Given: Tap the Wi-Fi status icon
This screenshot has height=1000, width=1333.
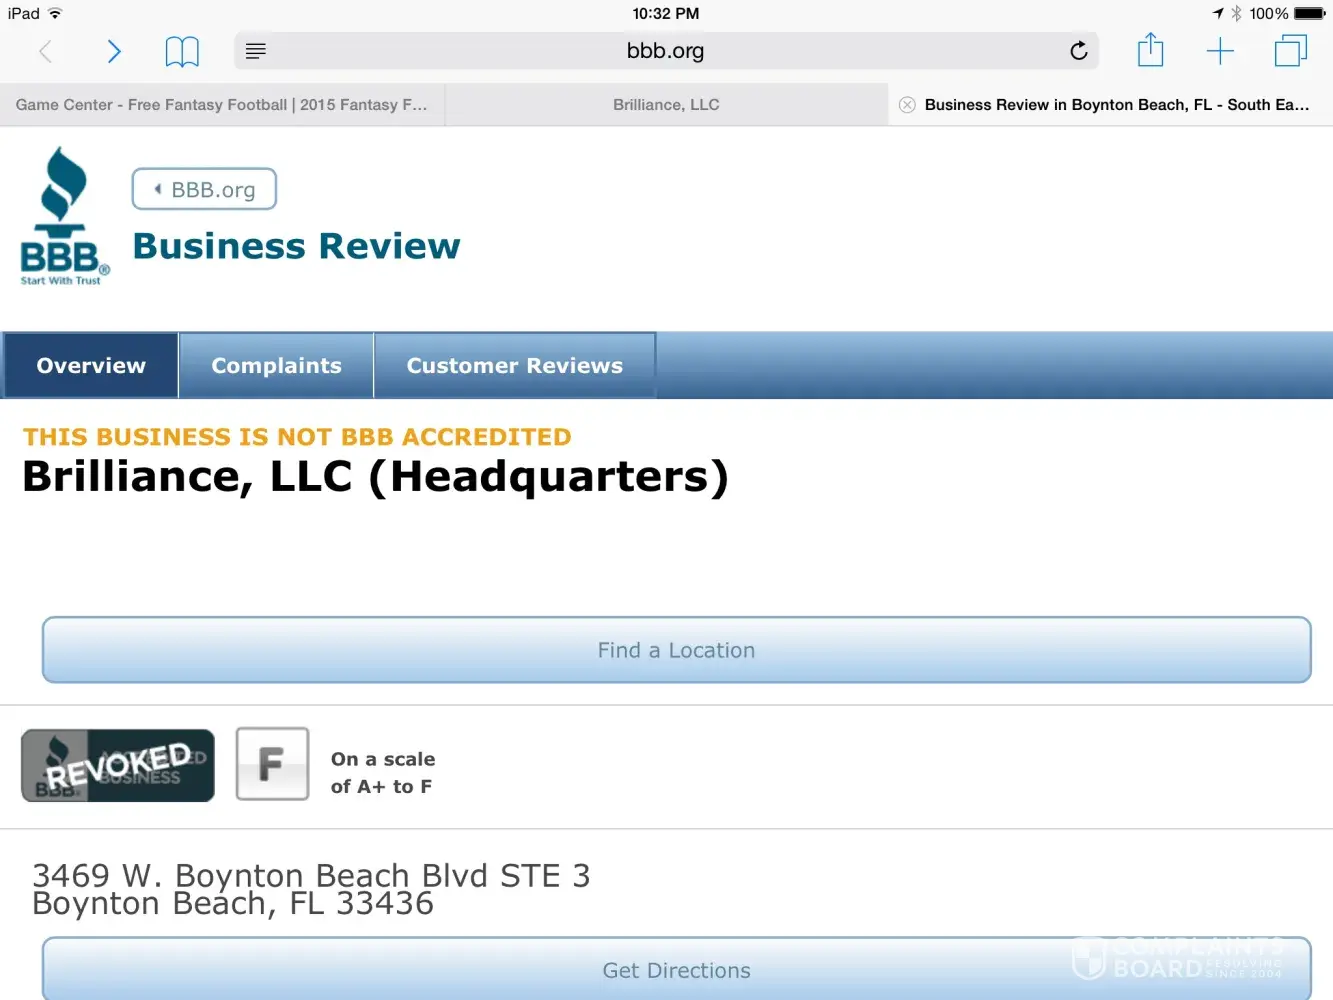Looking at the screenshot, I should (55, 13).
